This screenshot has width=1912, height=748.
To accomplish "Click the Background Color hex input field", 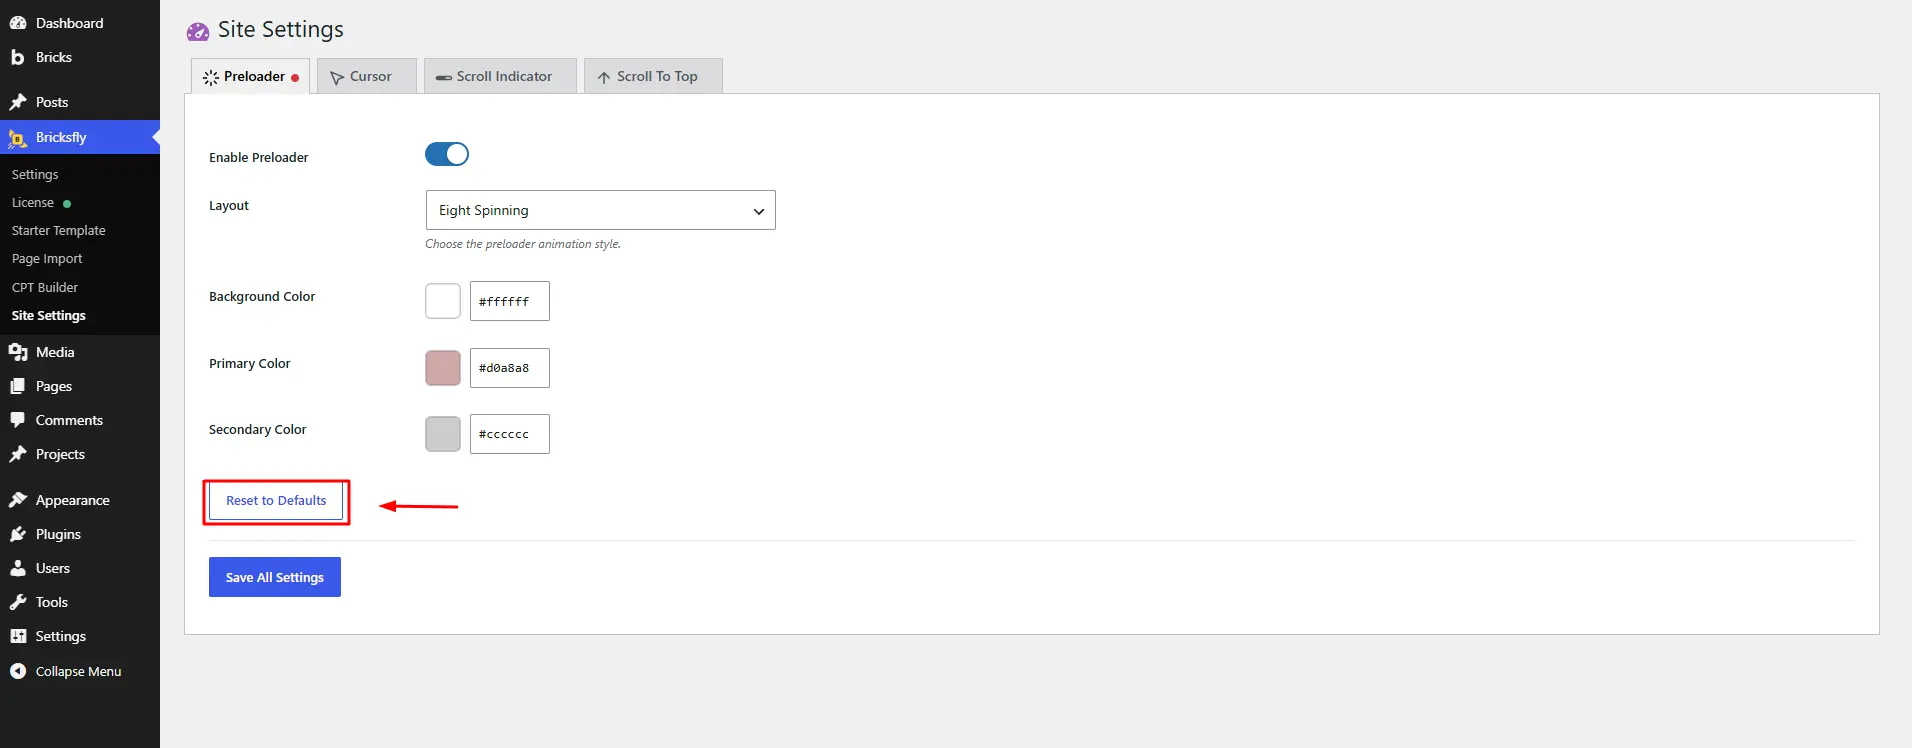I will click(x=509, y=301).
